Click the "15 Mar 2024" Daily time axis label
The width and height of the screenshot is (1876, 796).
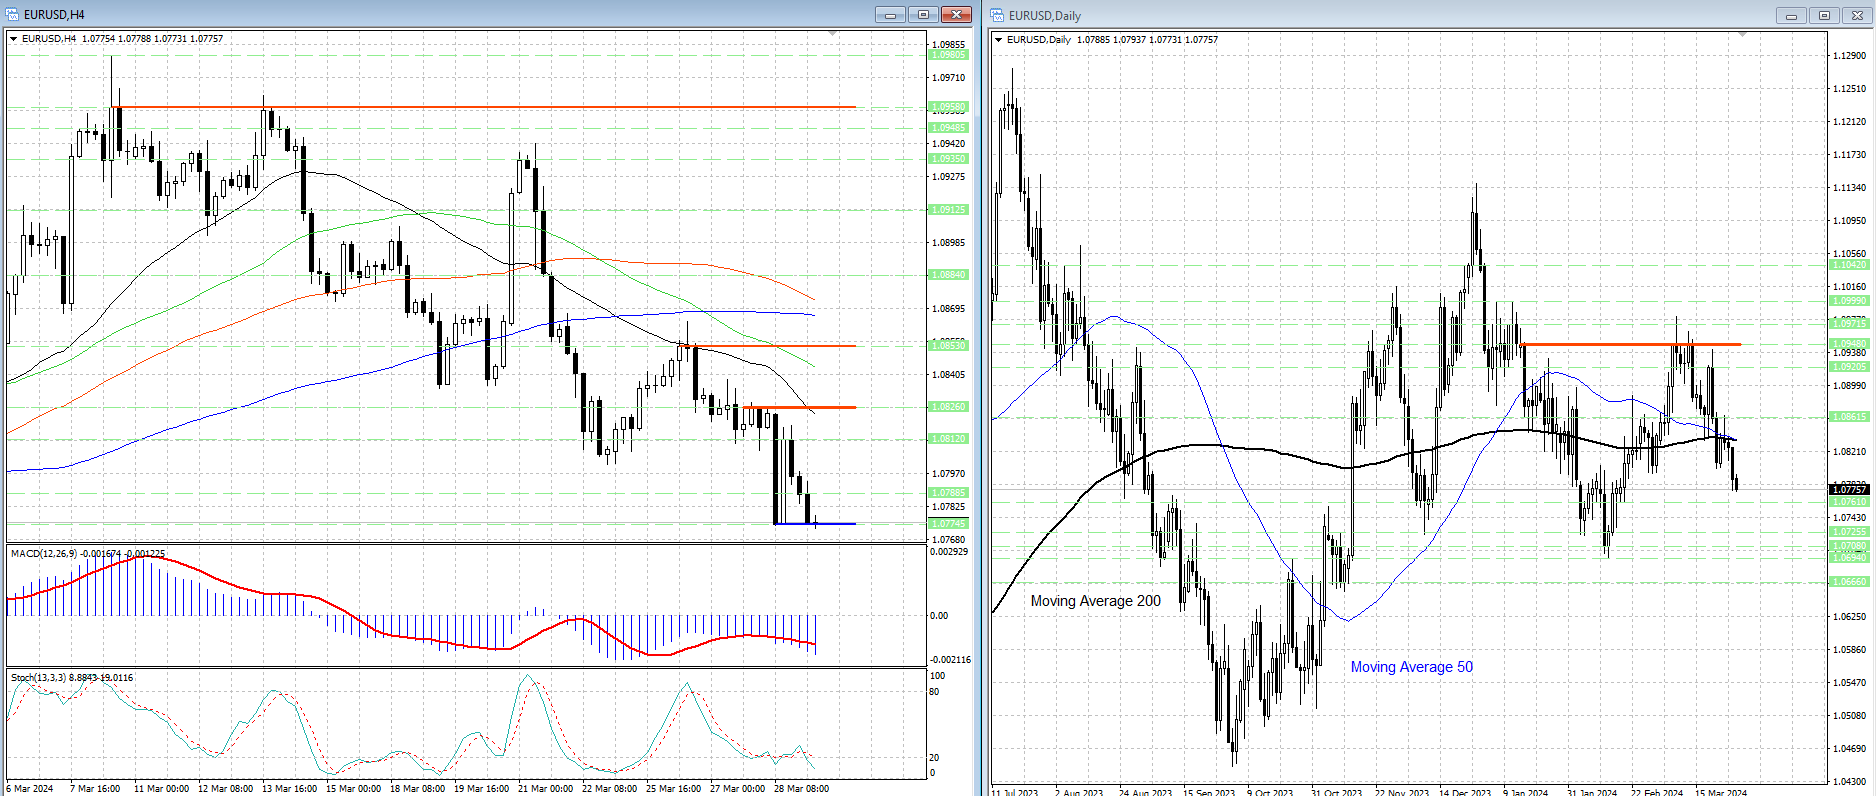1721,793
